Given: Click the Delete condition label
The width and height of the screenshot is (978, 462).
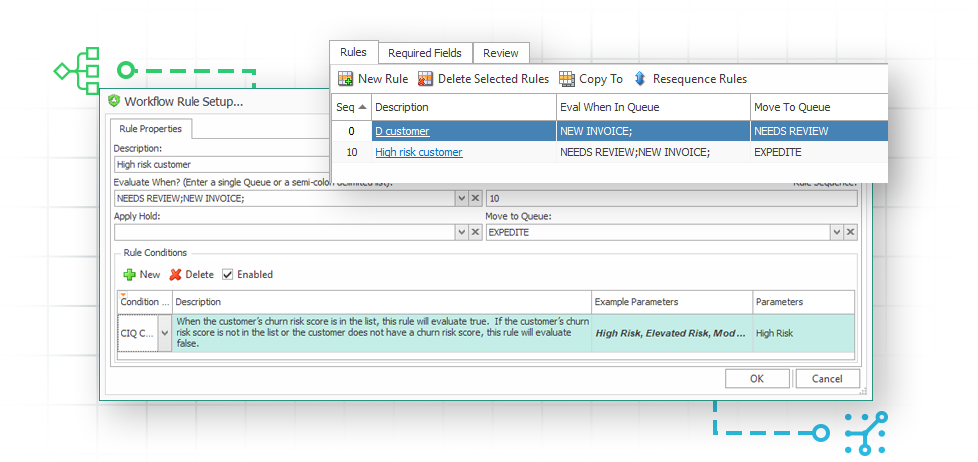Looking at the screenshot, I should tap(200, 274).
